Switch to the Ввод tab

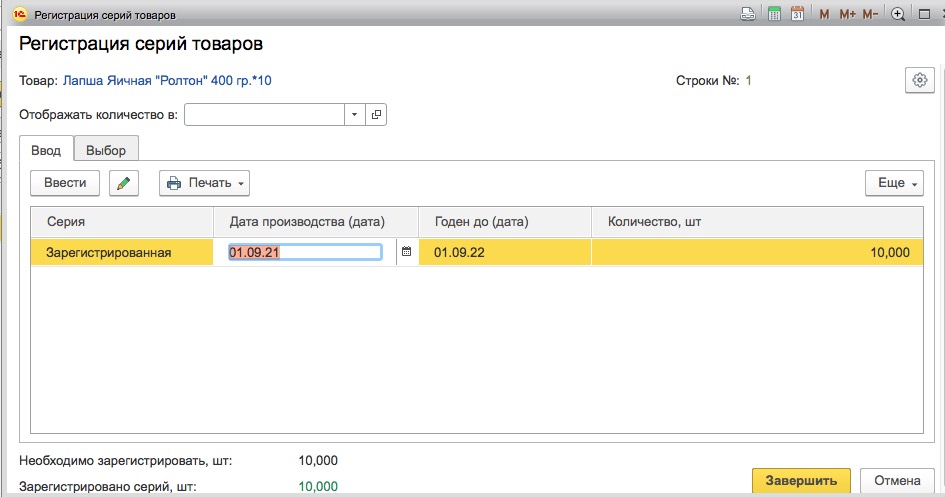coord(46,150)
